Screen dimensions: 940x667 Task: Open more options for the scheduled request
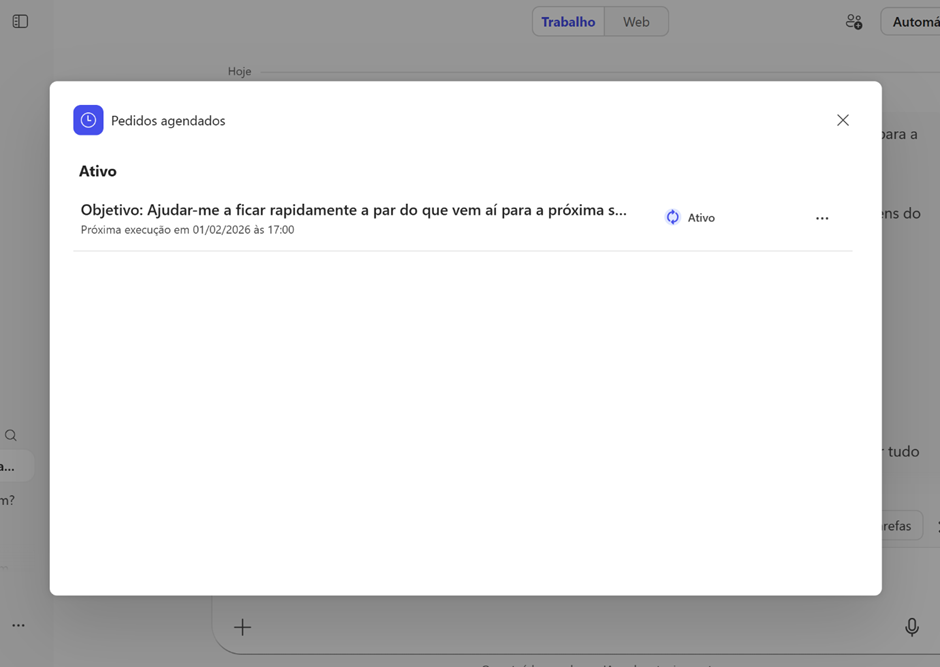[822, 218]
